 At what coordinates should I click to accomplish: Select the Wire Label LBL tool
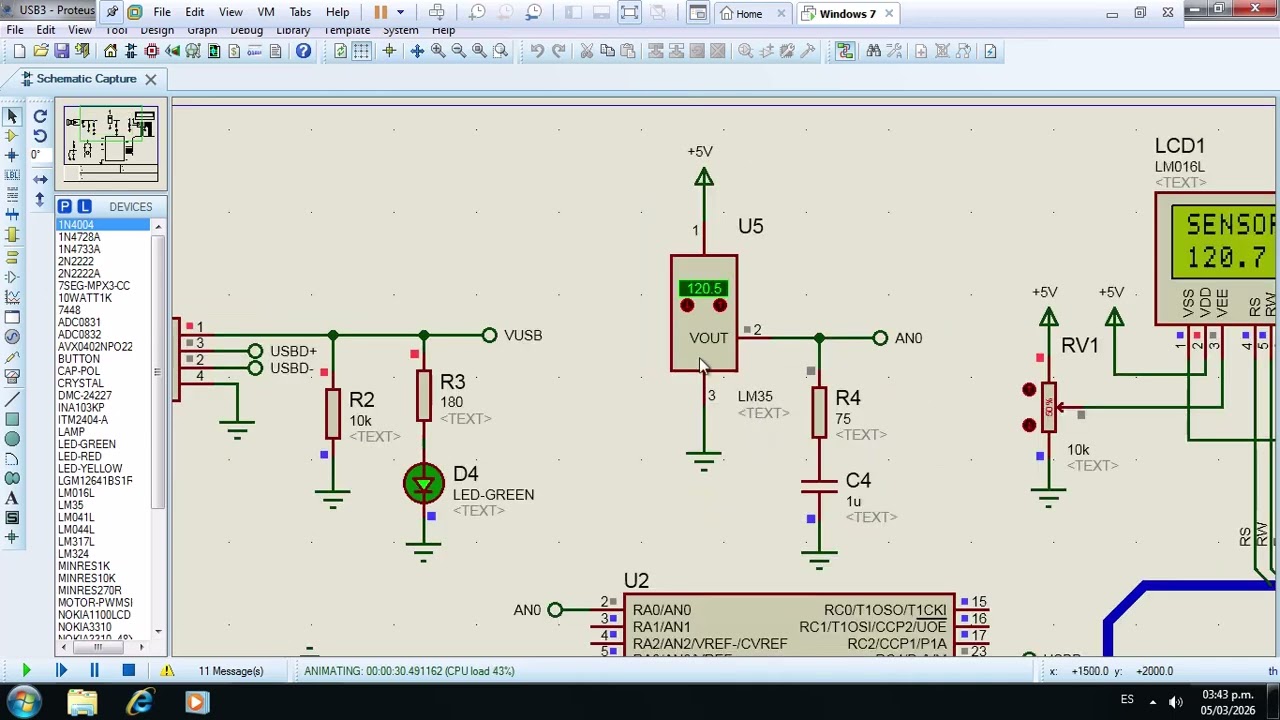point(12,175)
